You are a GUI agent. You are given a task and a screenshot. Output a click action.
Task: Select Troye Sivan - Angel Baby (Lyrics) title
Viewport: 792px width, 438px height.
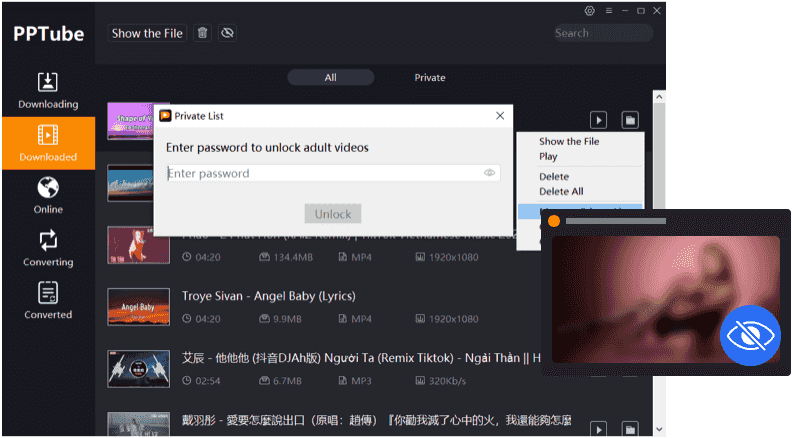pos(269,296)
